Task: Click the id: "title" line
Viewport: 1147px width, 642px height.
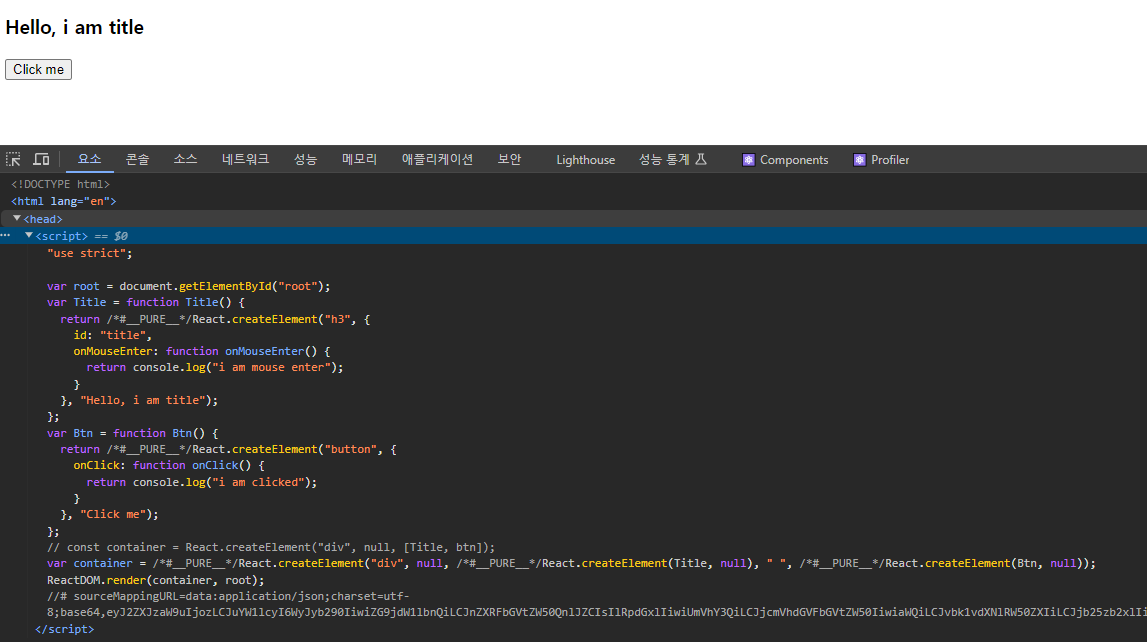Action: point(113,335)
